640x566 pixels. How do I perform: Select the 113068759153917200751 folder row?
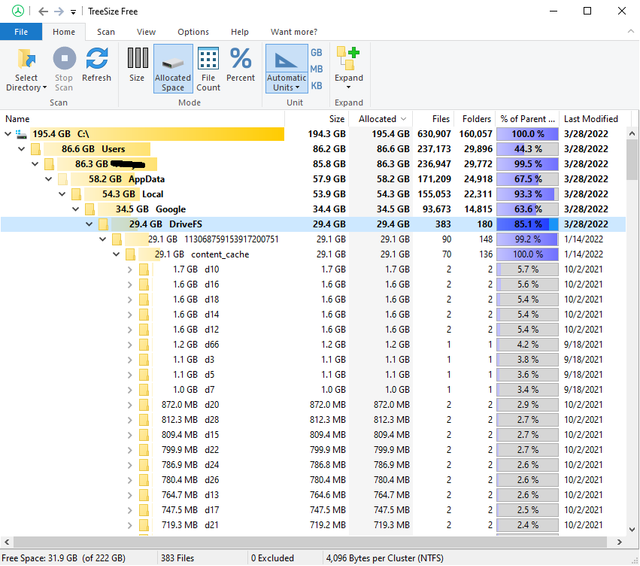point(313,240)
